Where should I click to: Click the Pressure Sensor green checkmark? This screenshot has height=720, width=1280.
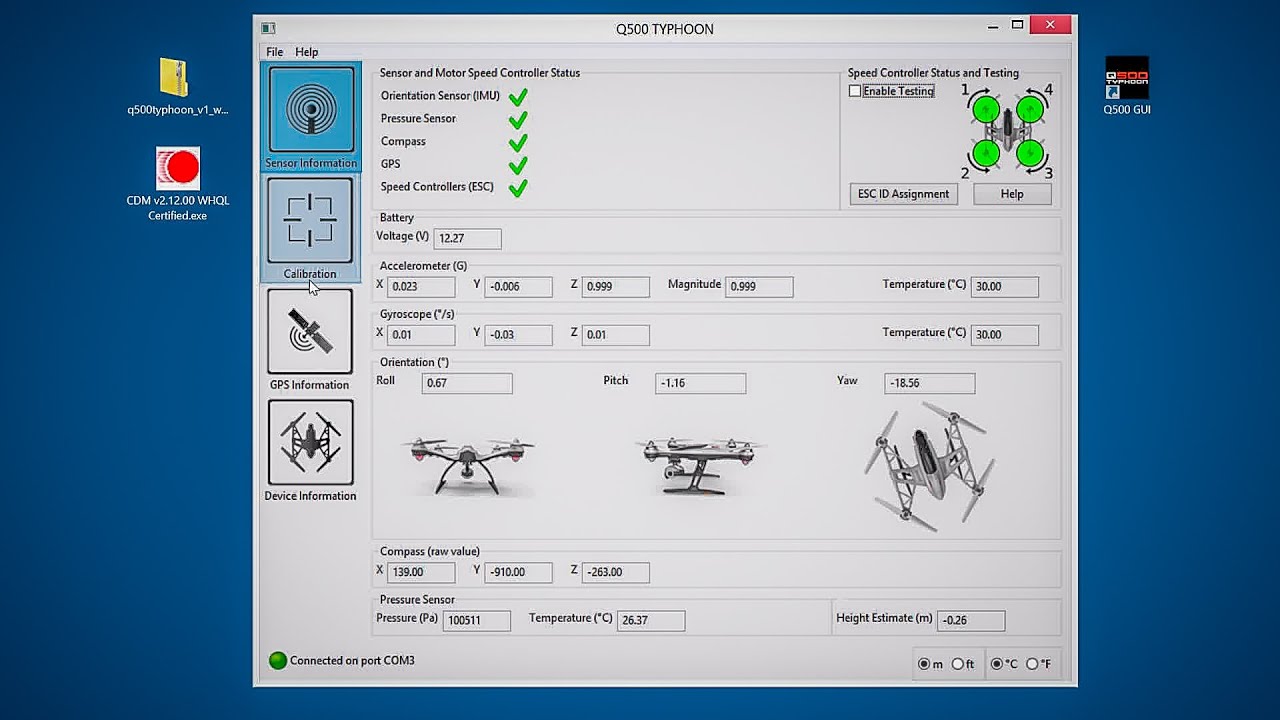click(518, 120)
